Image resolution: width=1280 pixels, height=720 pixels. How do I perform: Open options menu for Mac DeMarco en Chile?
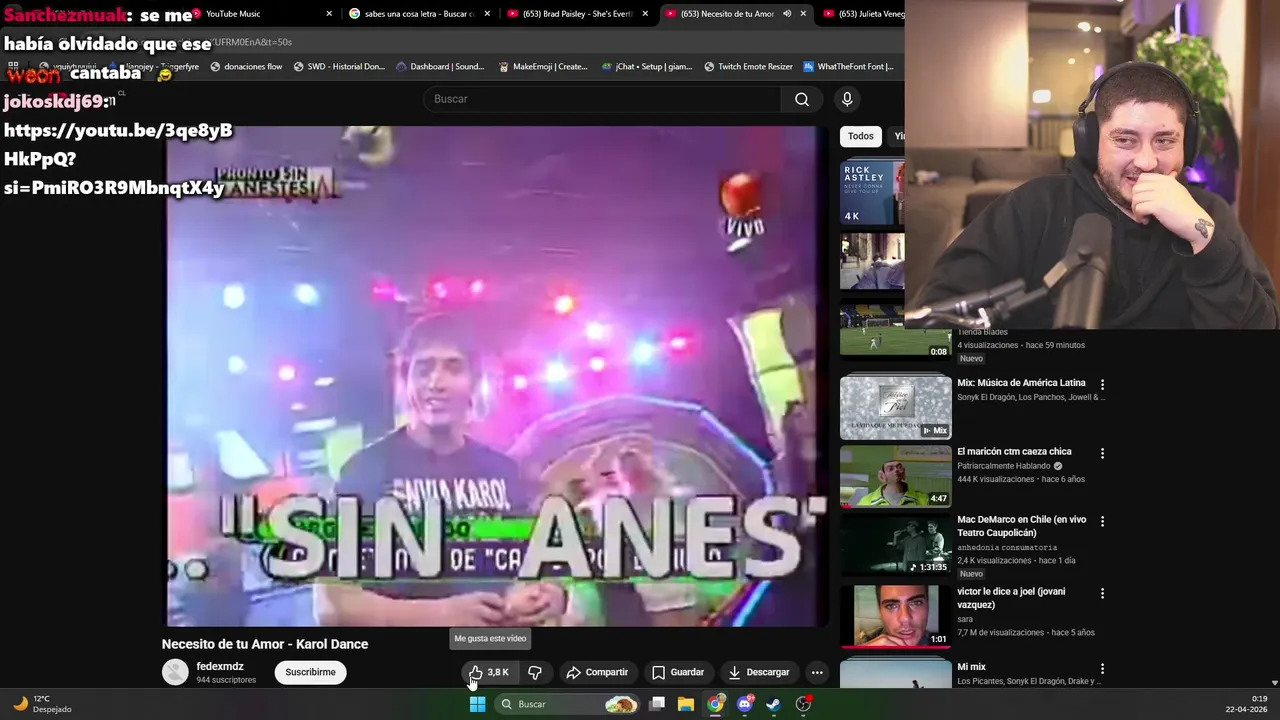tap(1103, 521)
